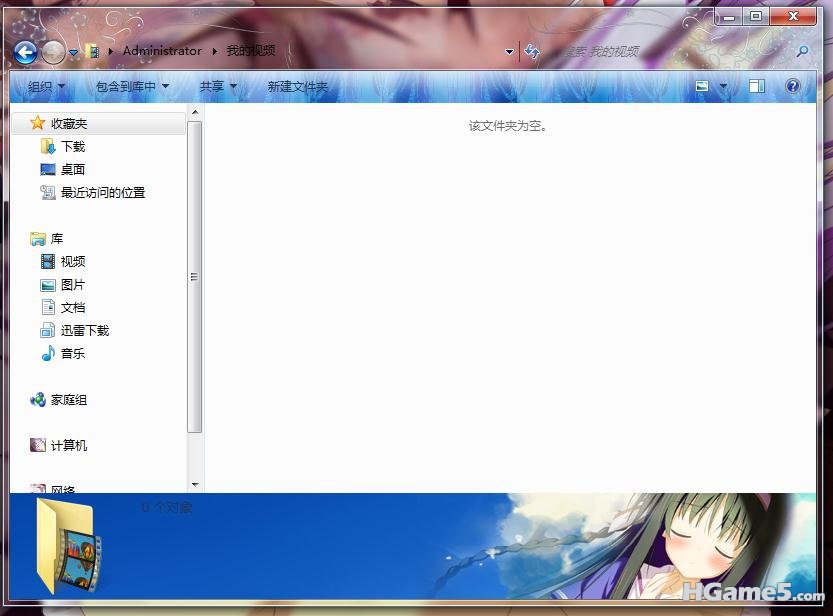Click the 收藏夹 star icon
Viewport: 833px width, 616px height.
tap(37, 123)
